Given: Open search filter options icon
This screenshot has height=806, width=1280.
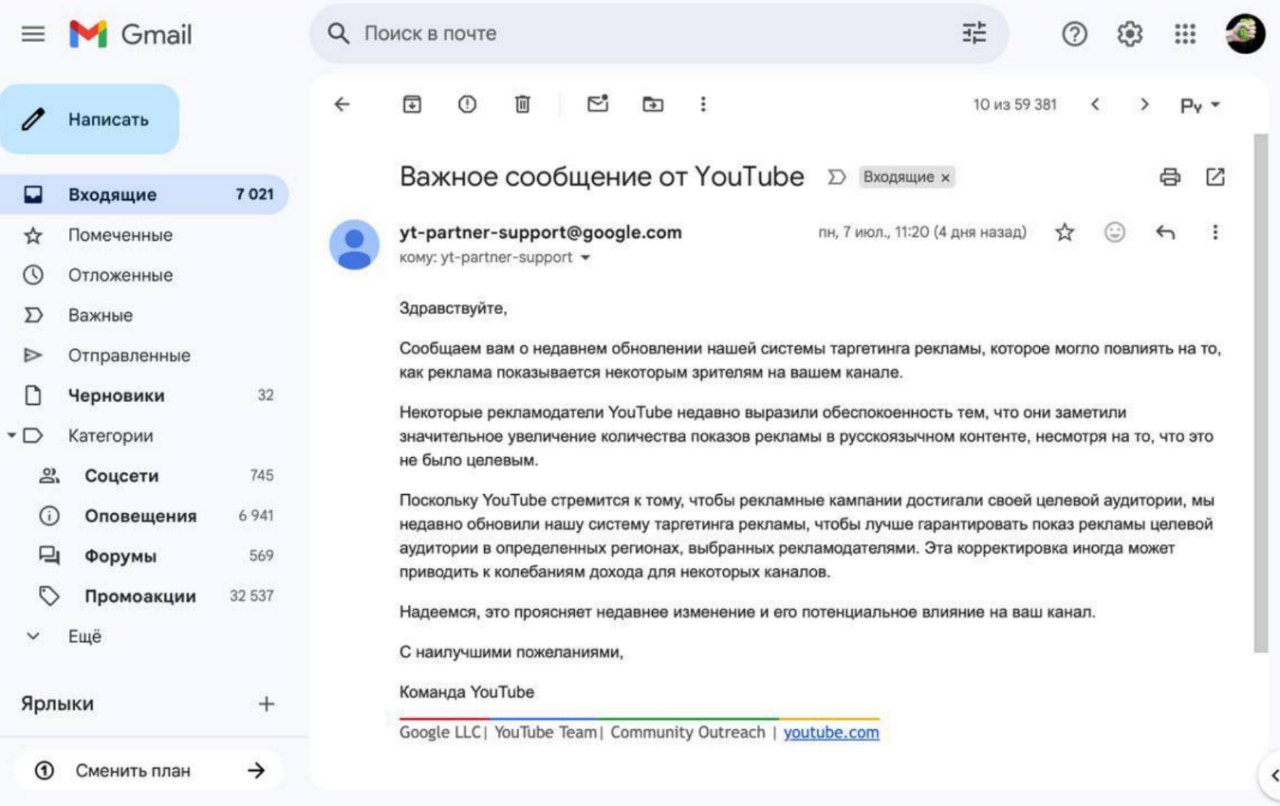Looking at the screenshot, I should coord(974,34).
